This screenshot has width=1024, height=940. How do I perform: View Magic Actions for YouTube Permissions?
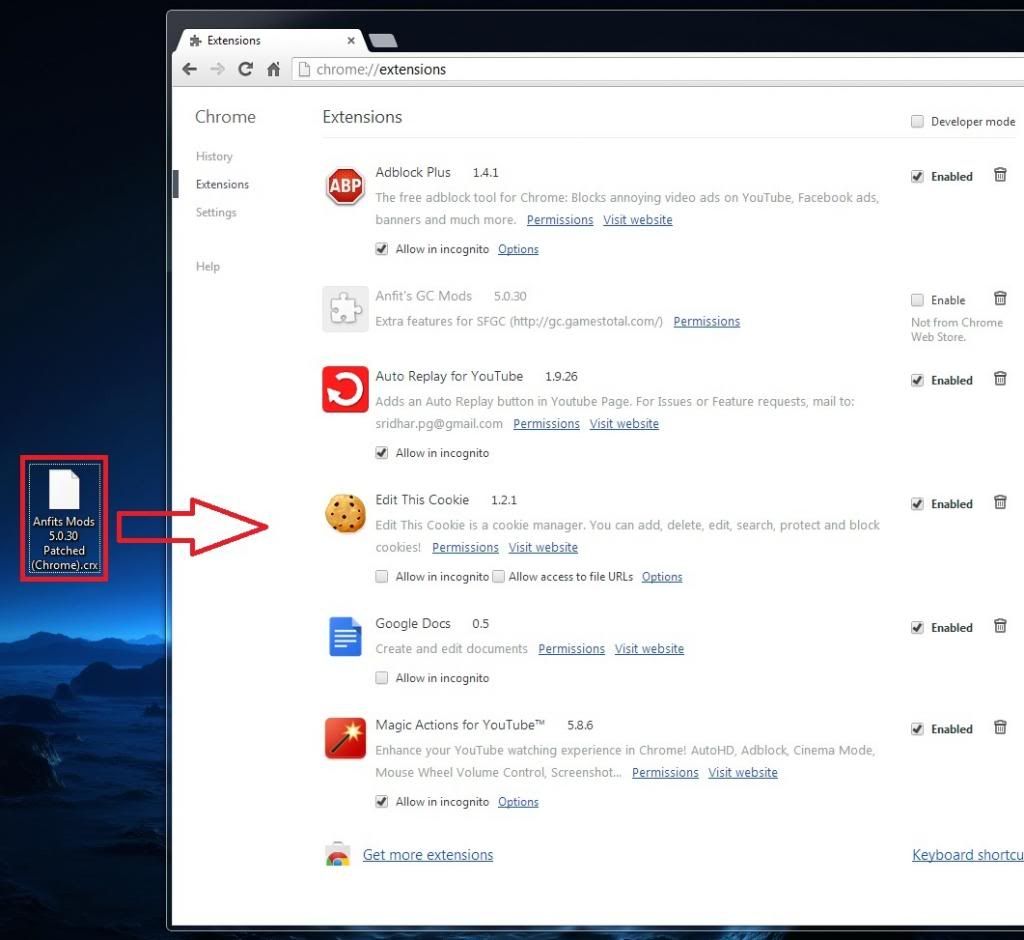(665, 773)
